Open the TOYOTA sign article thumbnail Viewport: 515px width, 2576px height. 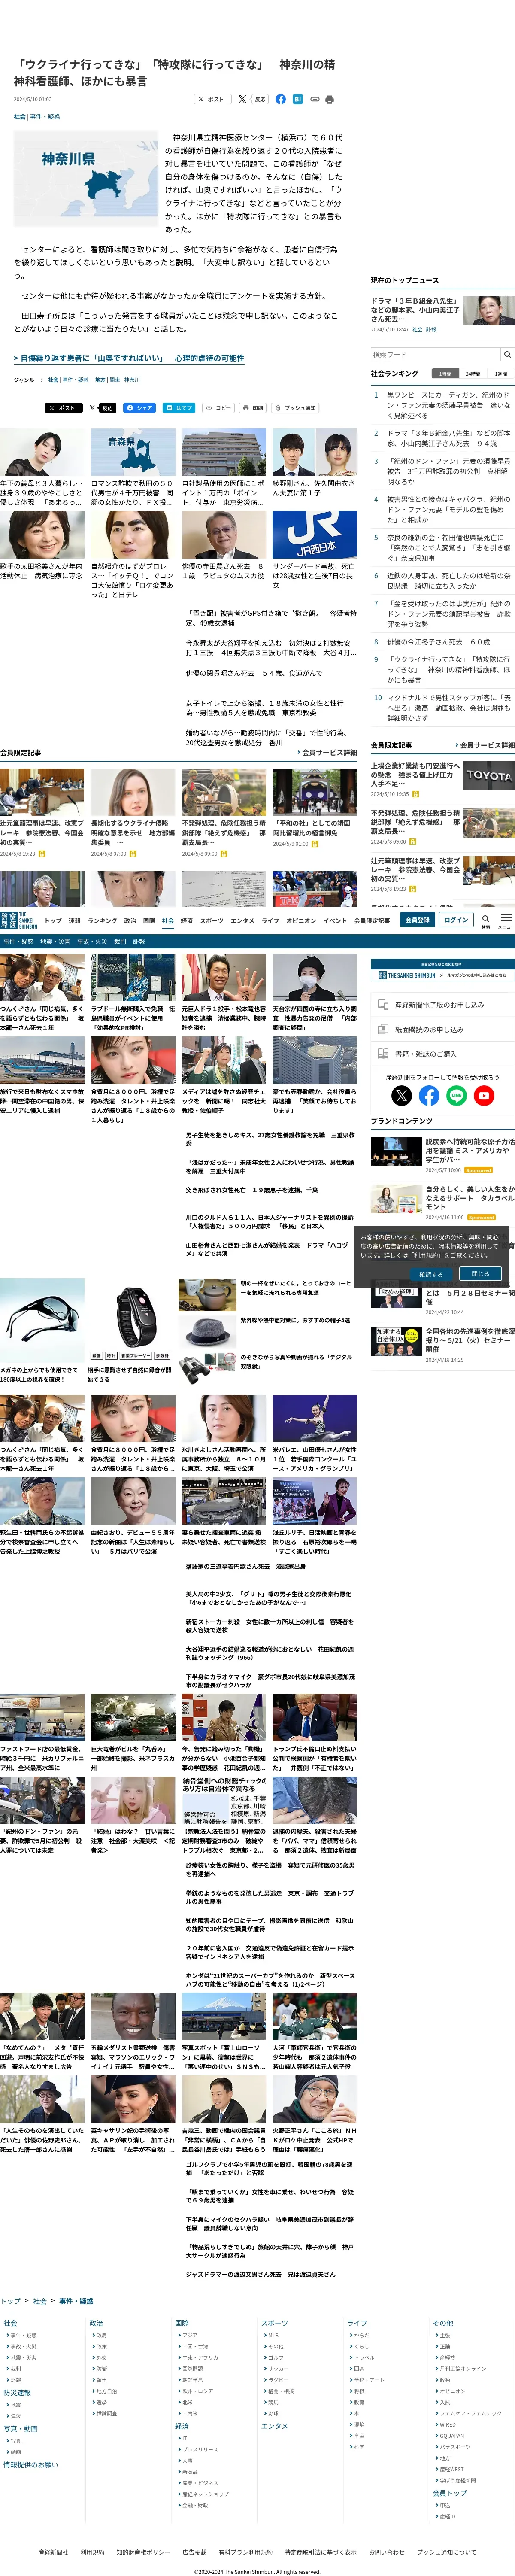489,775
